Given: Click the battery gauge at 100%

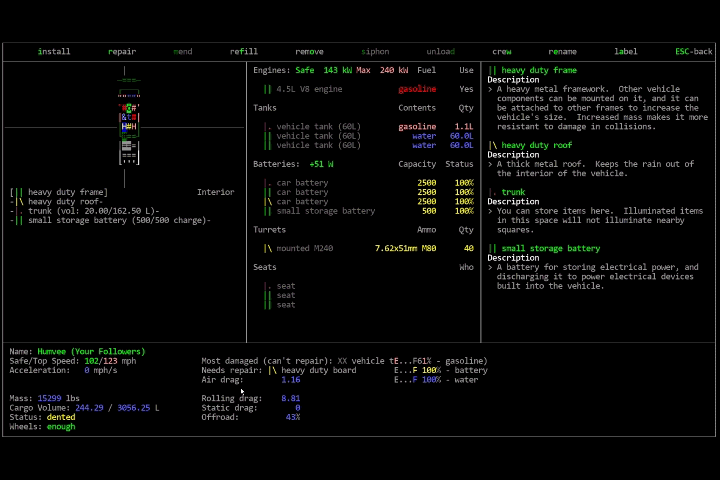Looking at the screenshot, I should 441,370.
